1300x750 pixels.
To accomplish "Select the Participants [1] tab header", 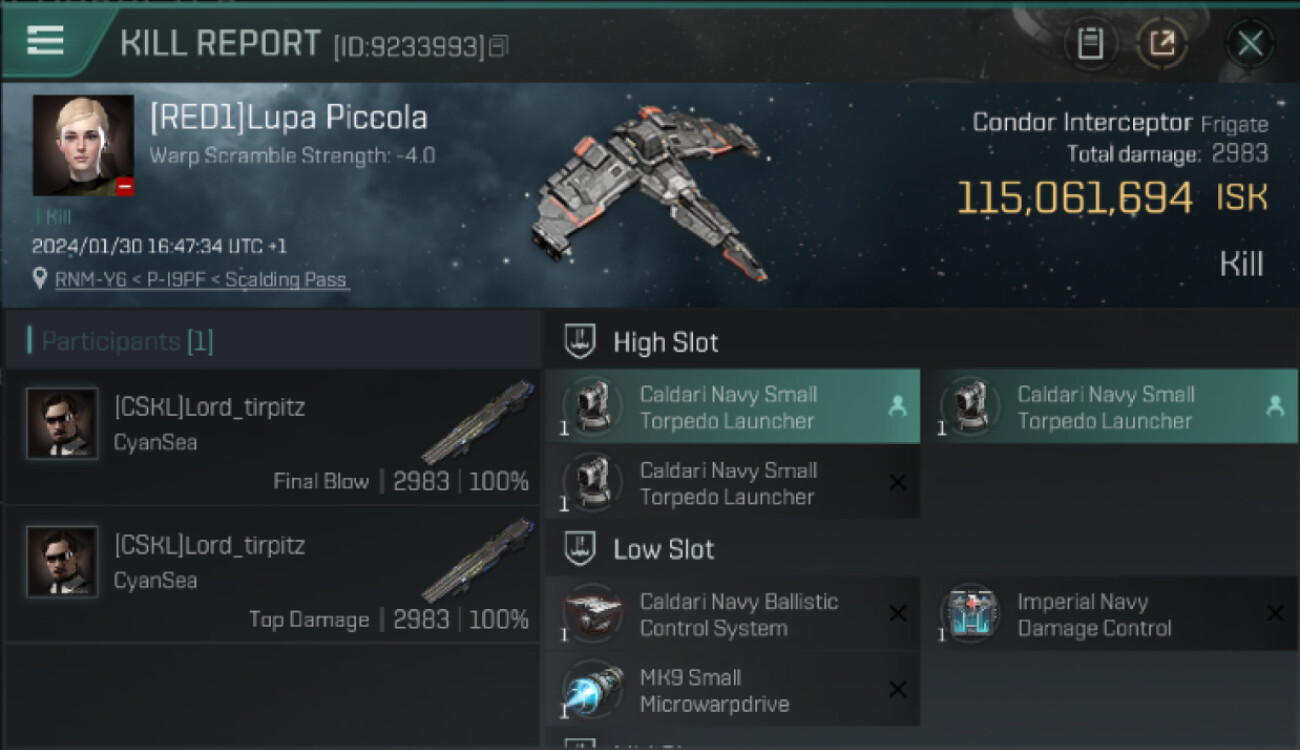I will 127,341.
